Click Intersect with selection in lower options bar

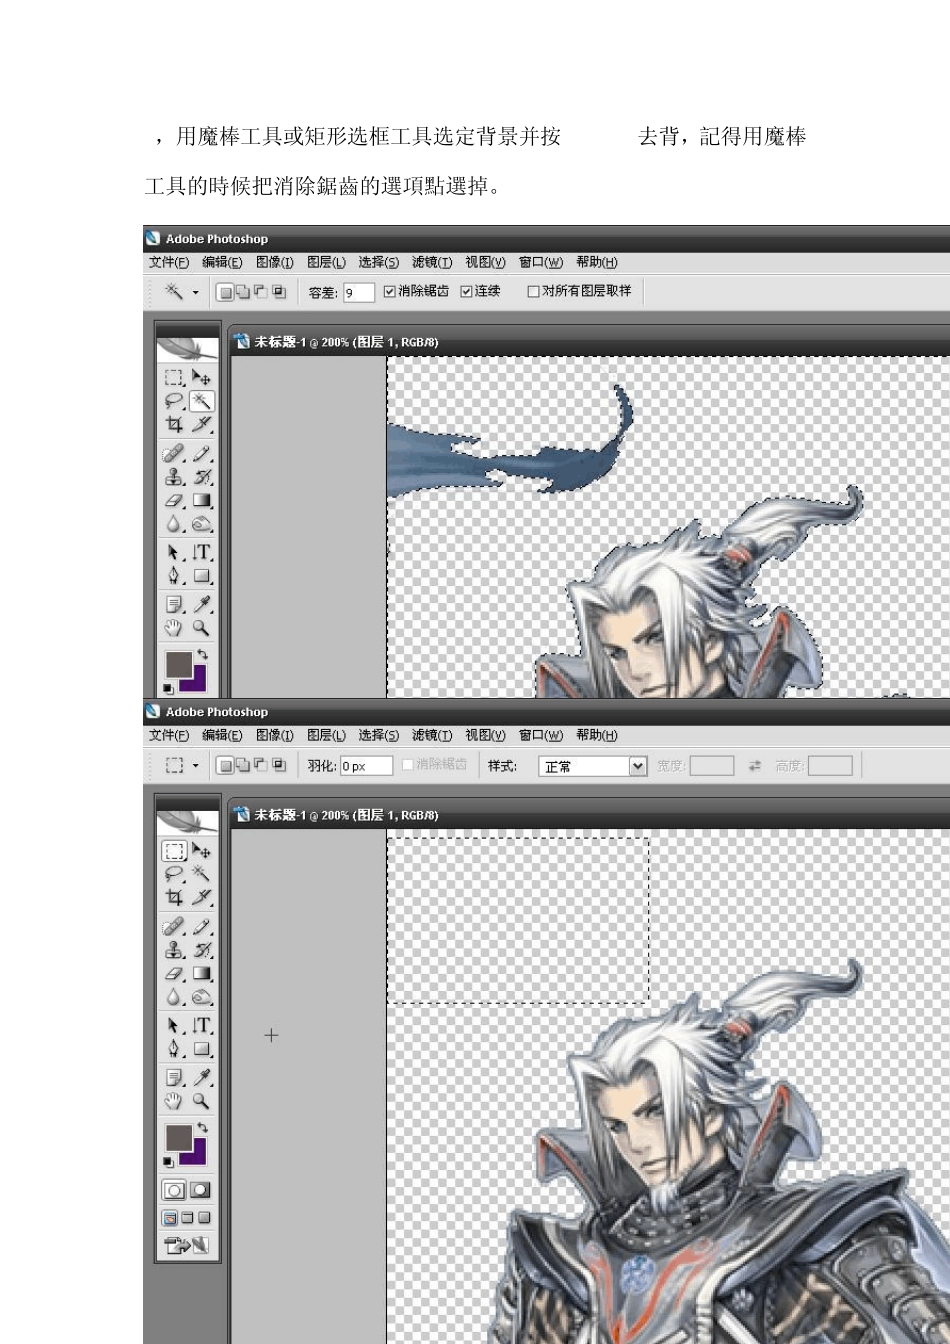(278, 765)
